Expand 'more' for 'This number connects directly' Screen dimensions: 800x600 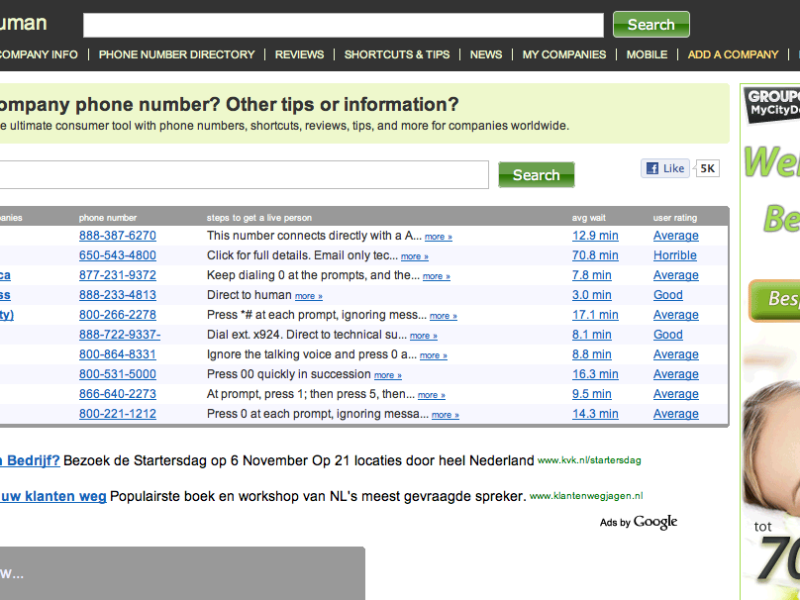point(438,237)
